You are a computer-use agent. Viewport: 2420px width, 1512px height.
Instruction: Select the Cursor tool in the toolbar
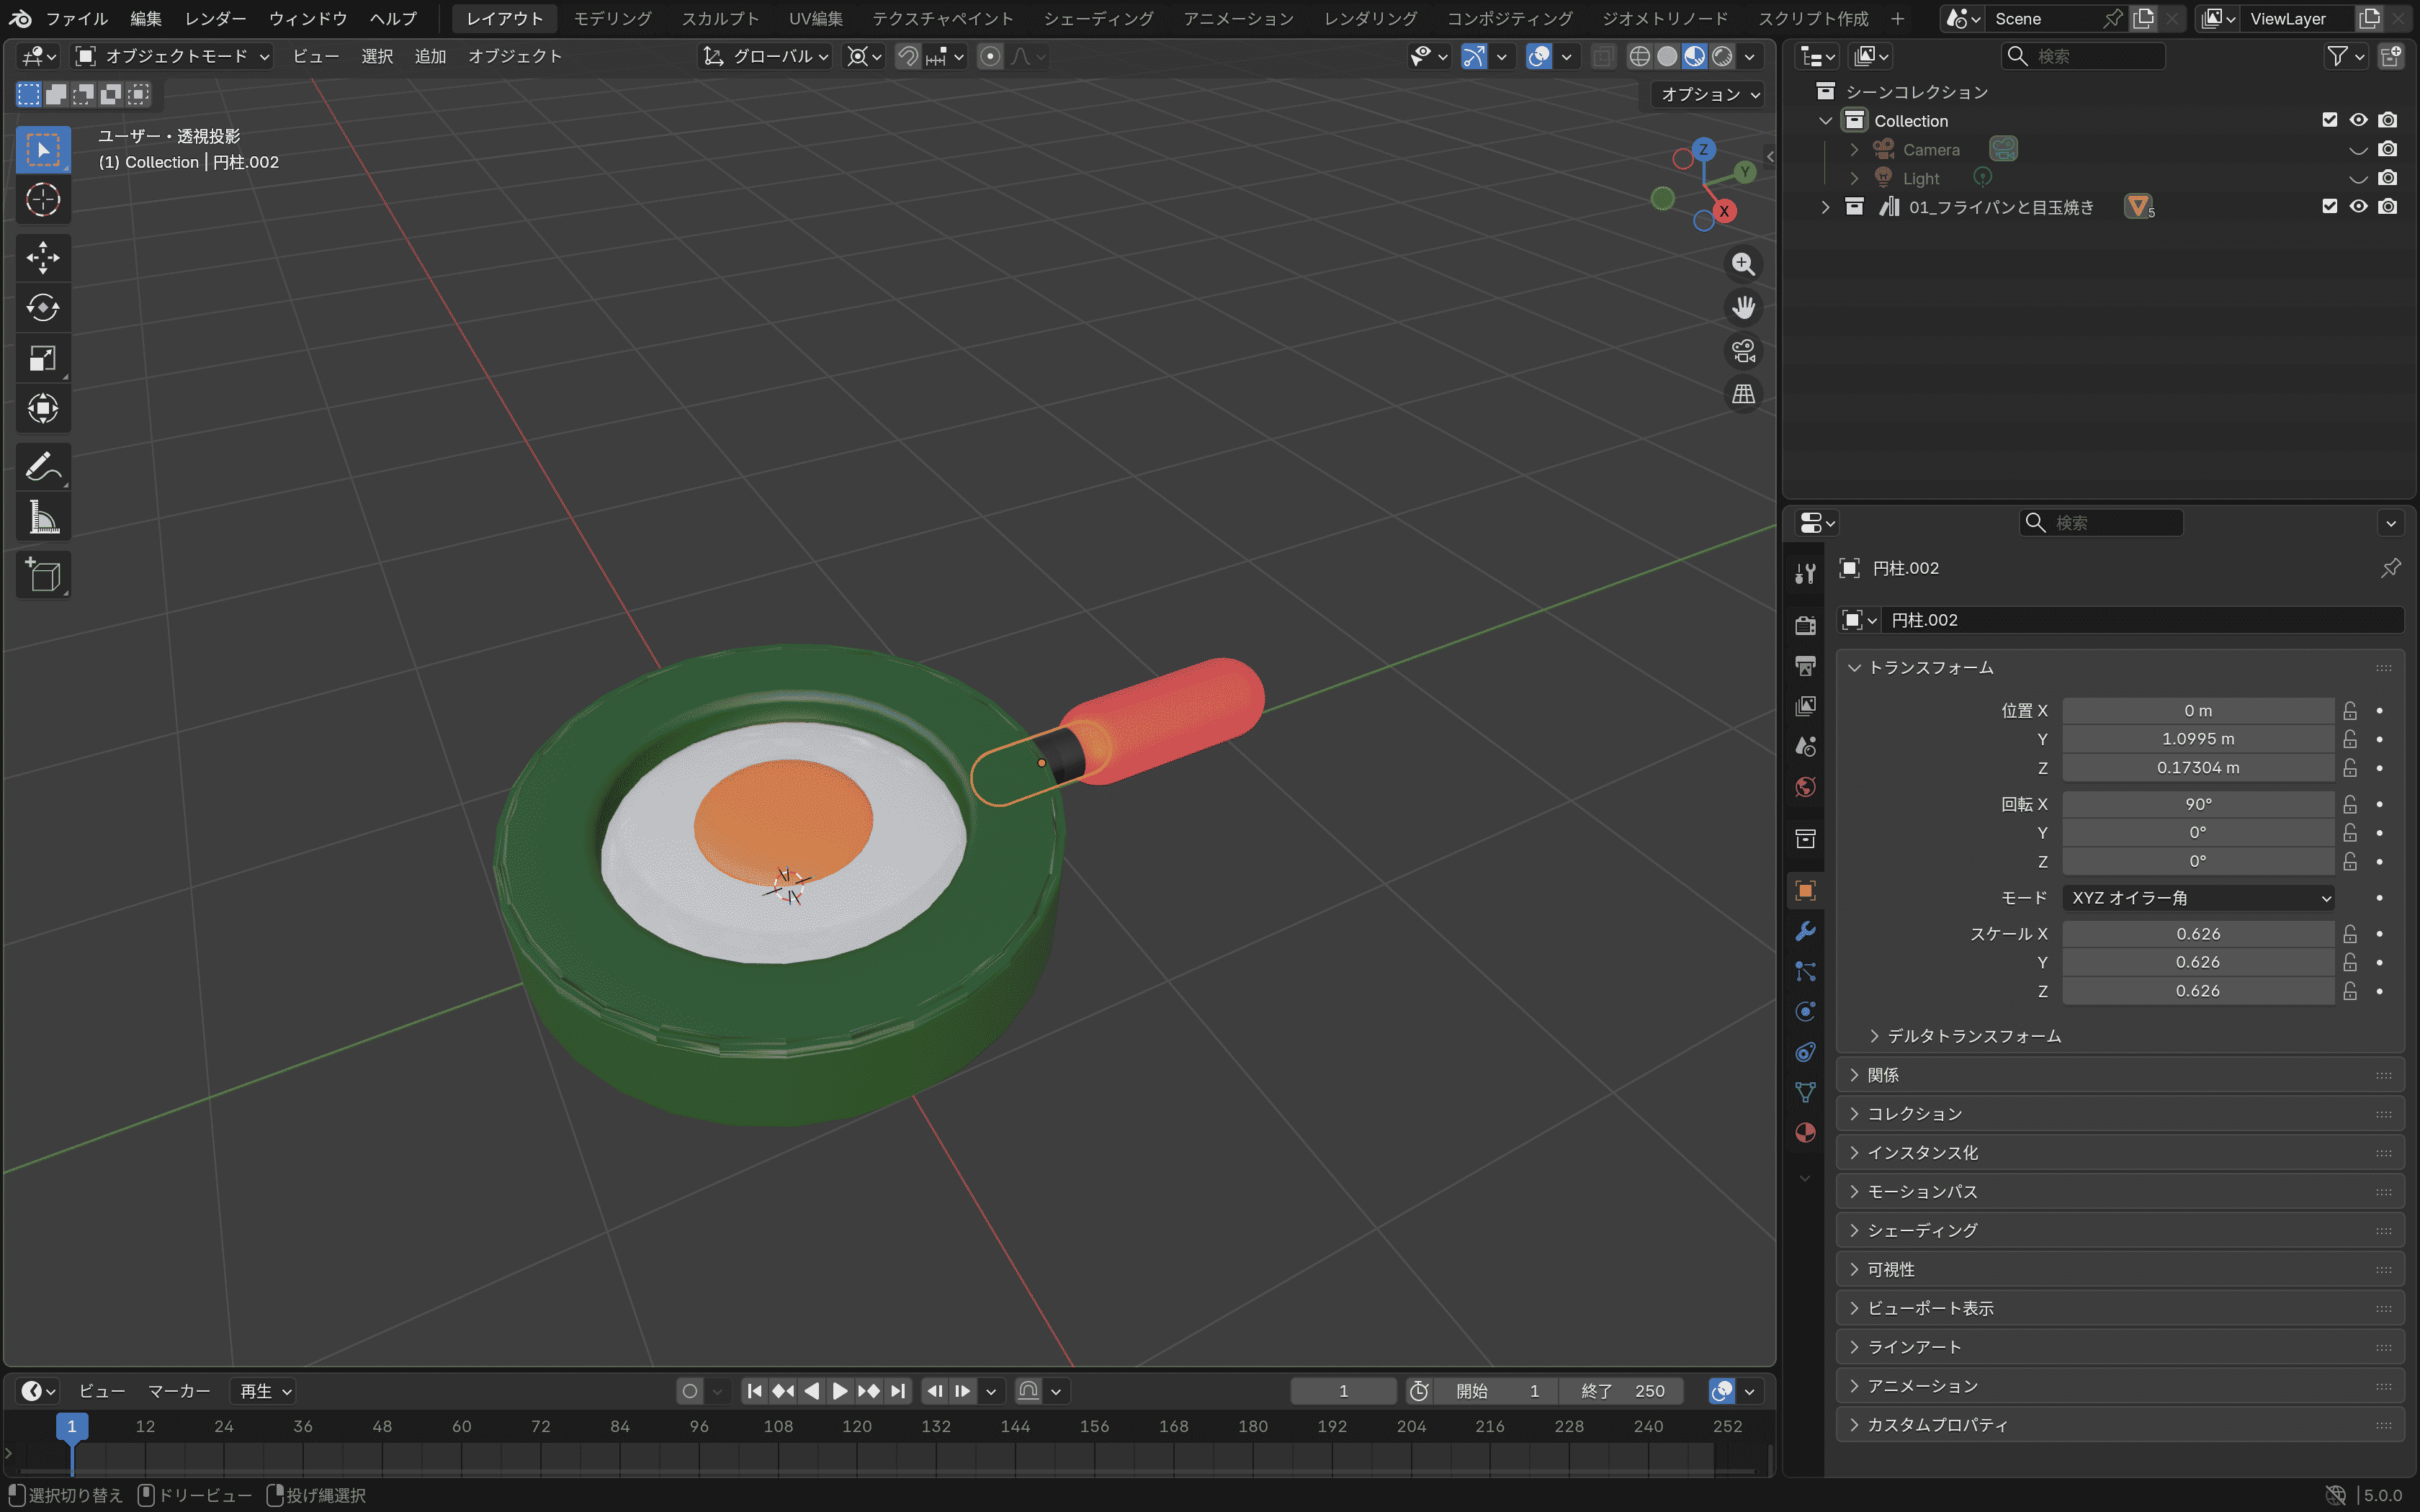[x=43, y=200]
